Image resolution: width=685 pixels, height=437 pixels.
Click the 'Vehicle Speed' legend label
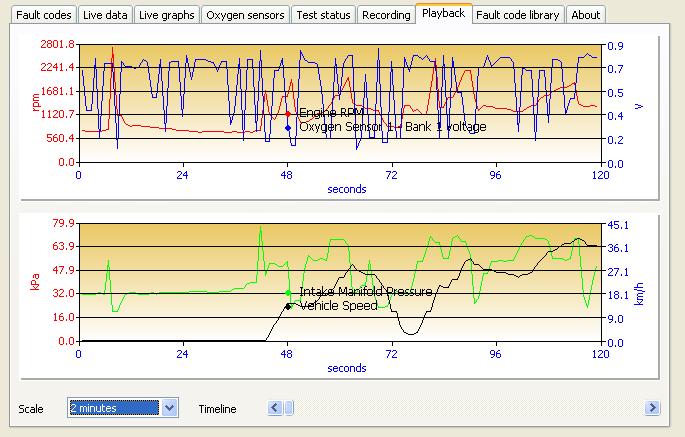pyautogui.click(x=339, y=305)
